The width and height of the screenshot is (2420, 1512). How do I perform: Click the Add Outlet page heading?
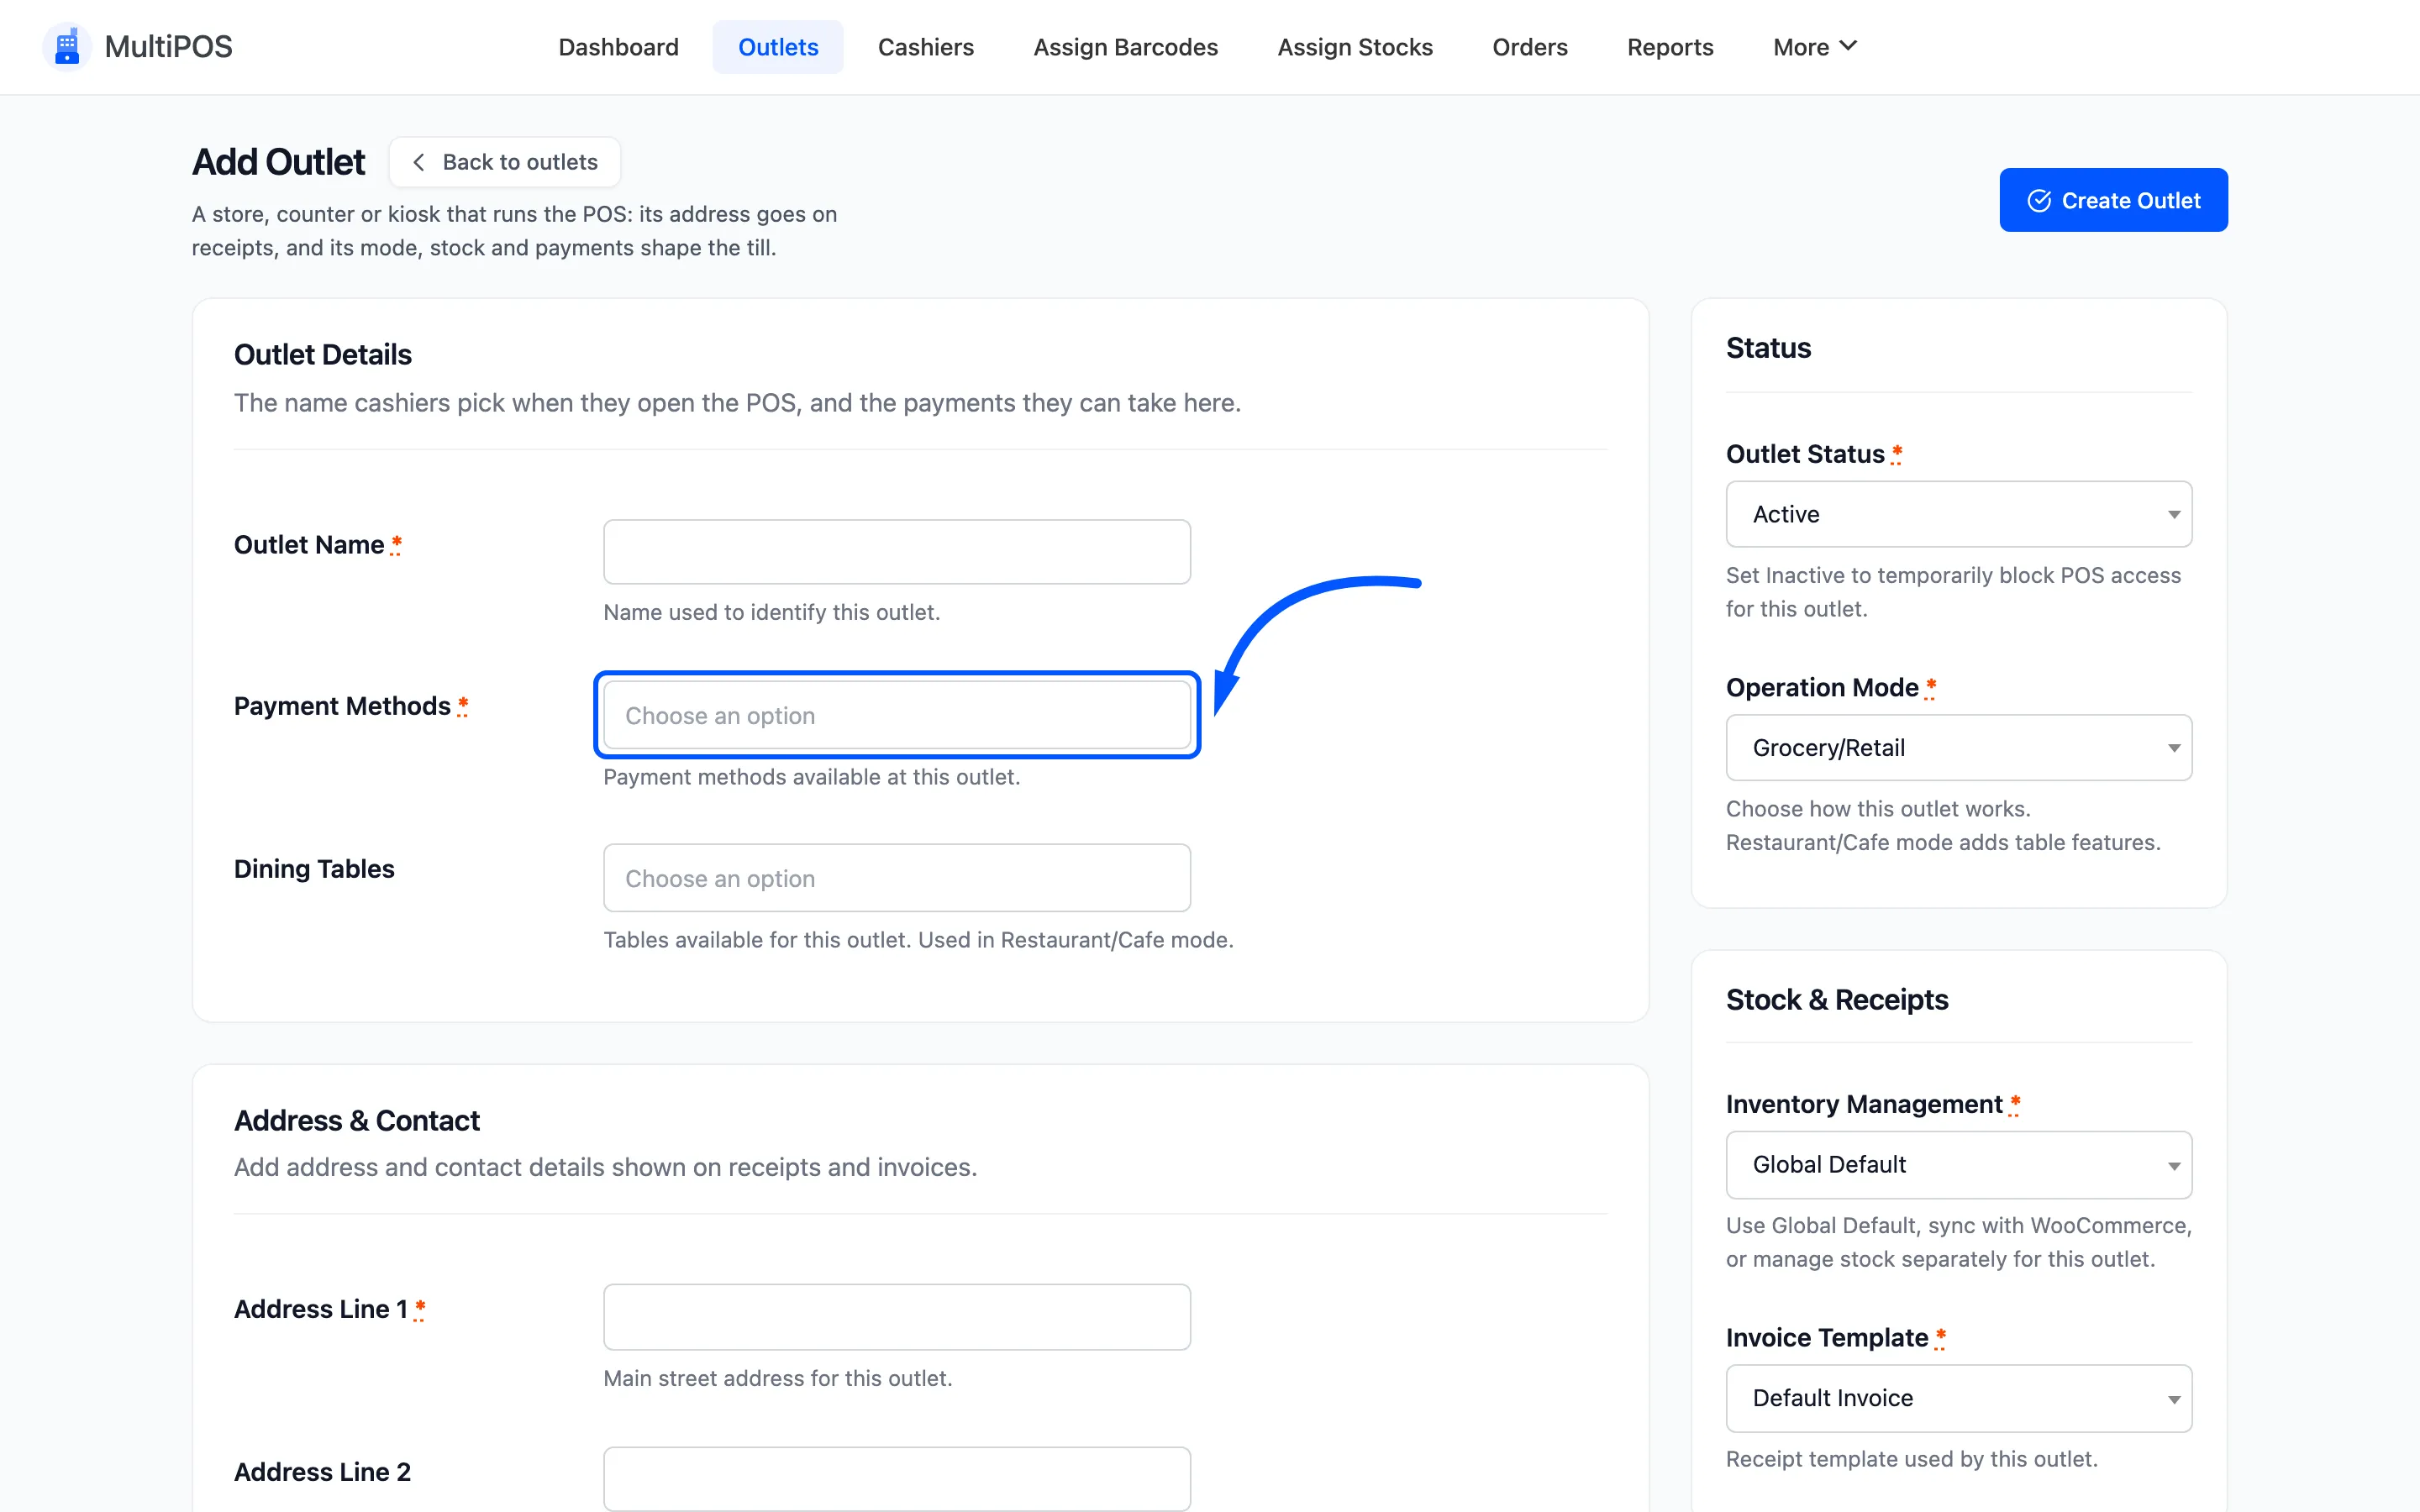tap(278, 162)
